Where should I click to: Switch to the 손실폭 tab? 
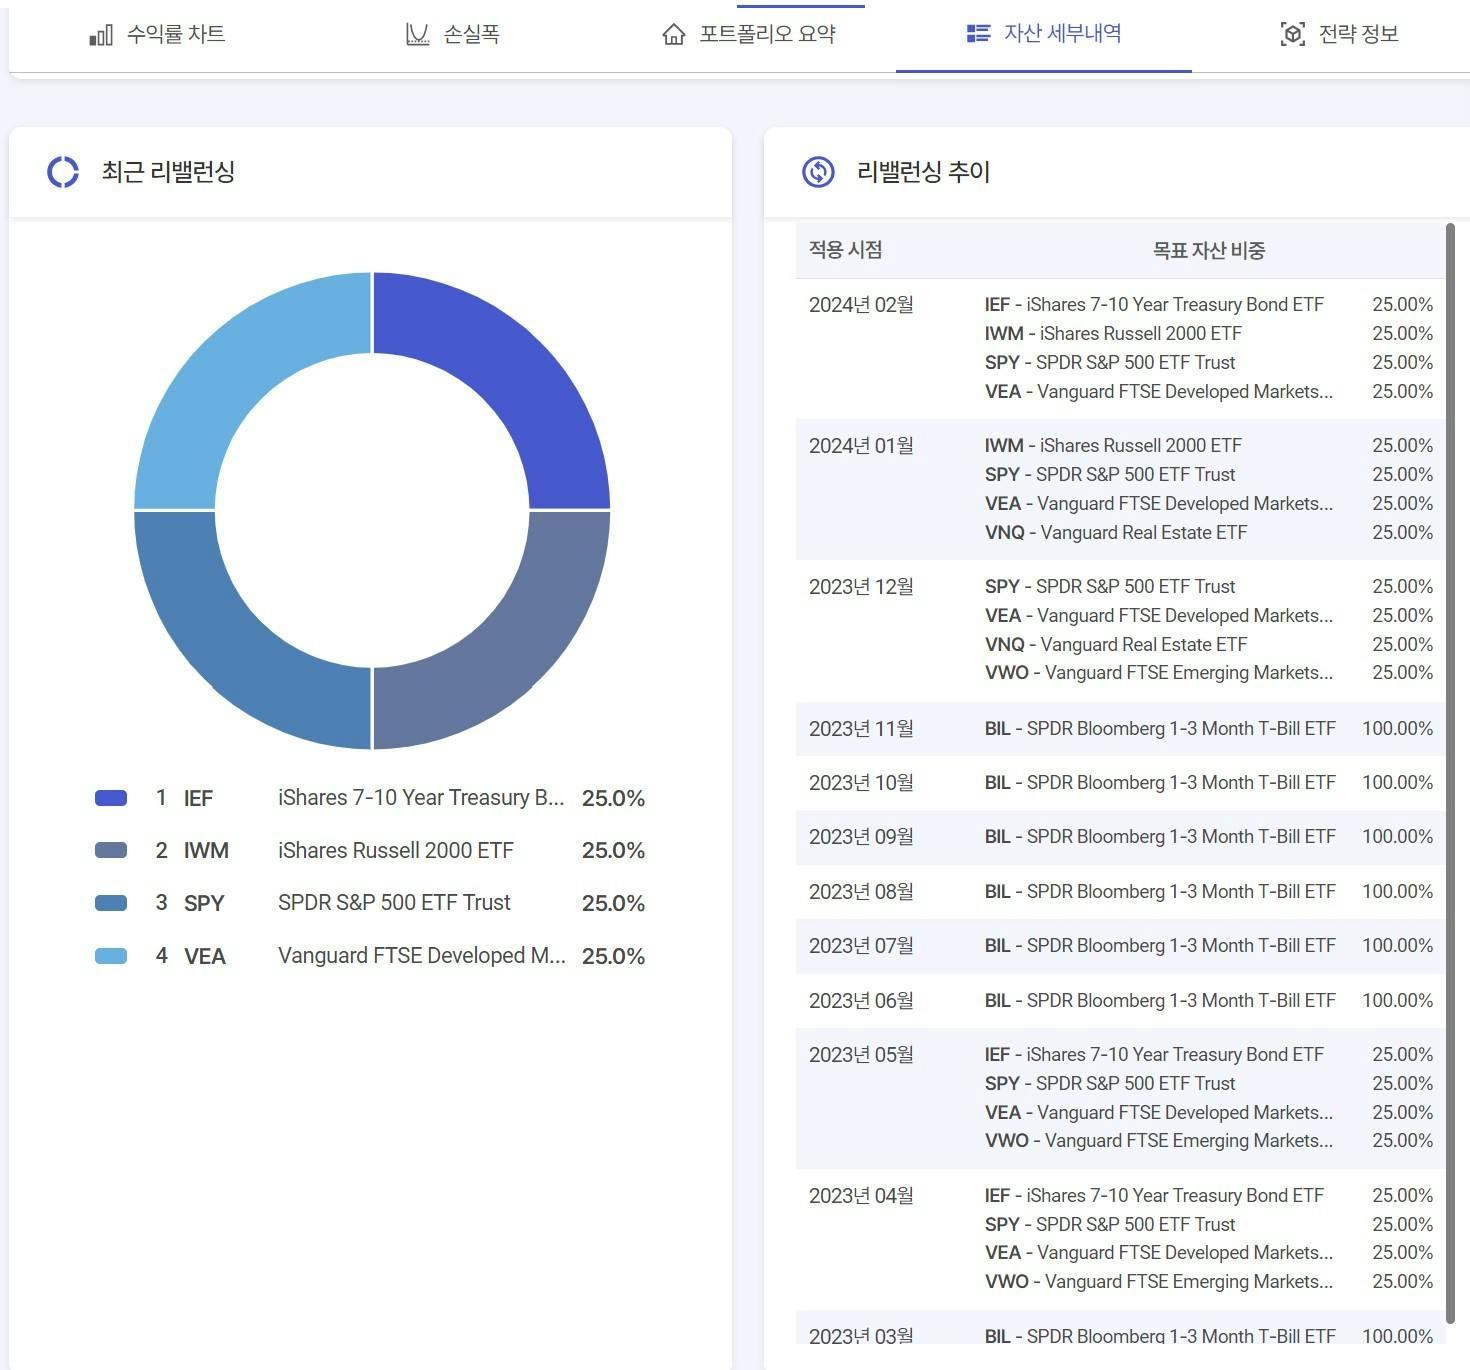point(452,35)
